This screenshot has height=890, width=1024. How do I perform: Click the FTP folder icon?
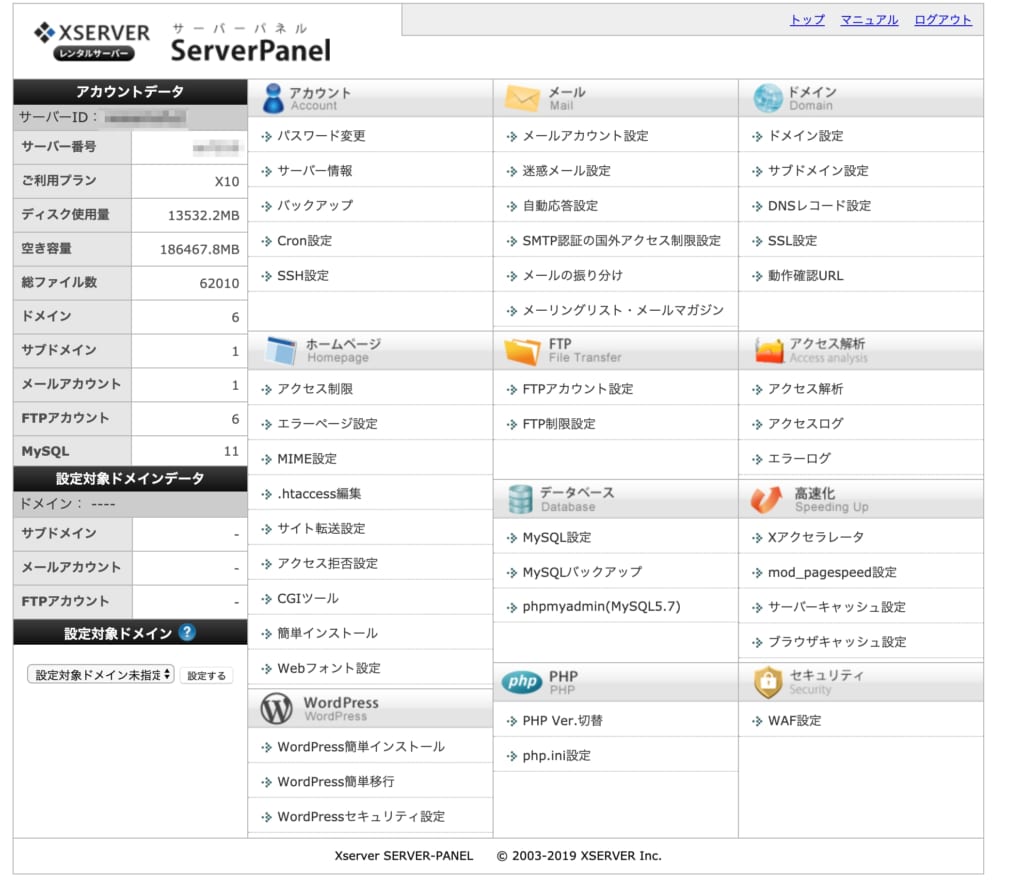(522, 351)
